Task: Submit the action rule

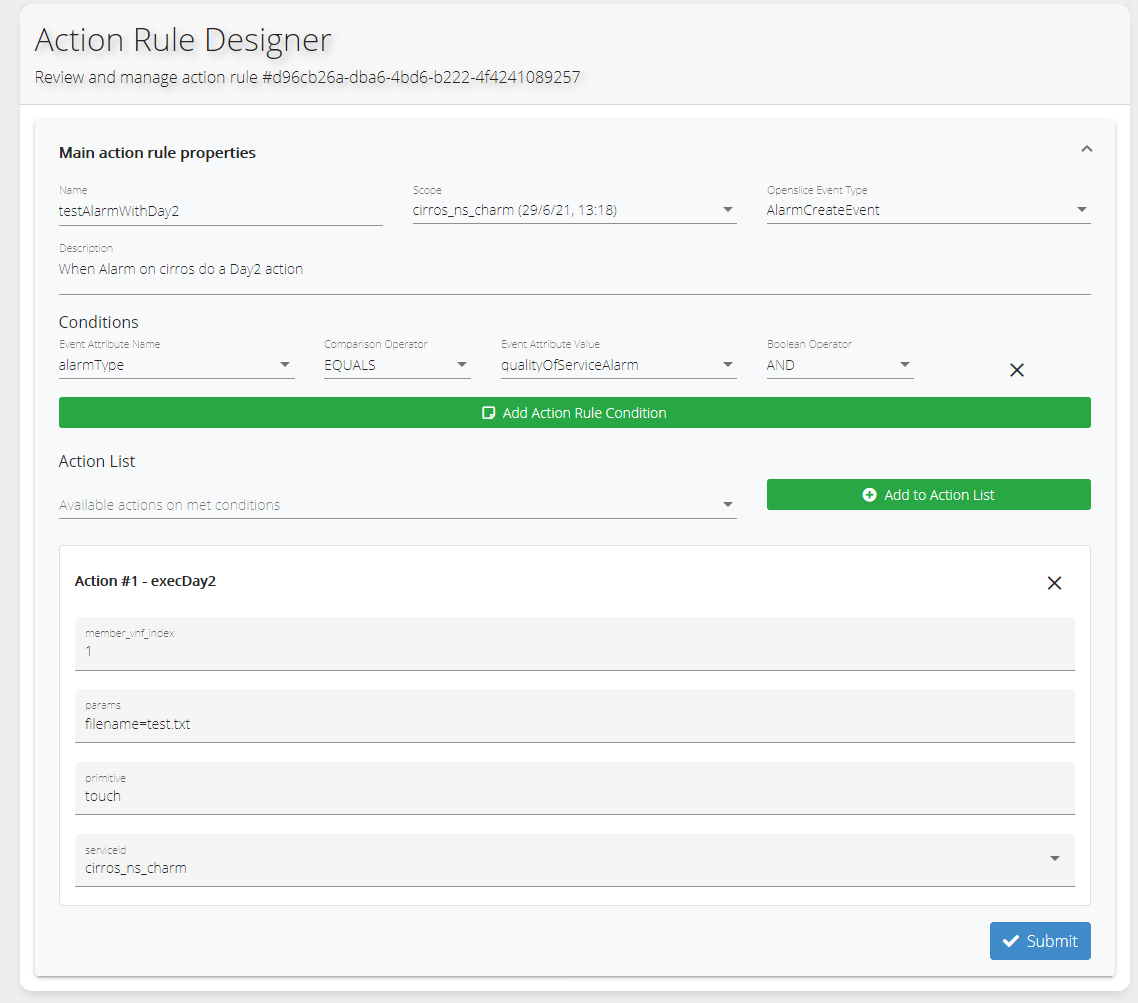Action: tap(1040, 941)
